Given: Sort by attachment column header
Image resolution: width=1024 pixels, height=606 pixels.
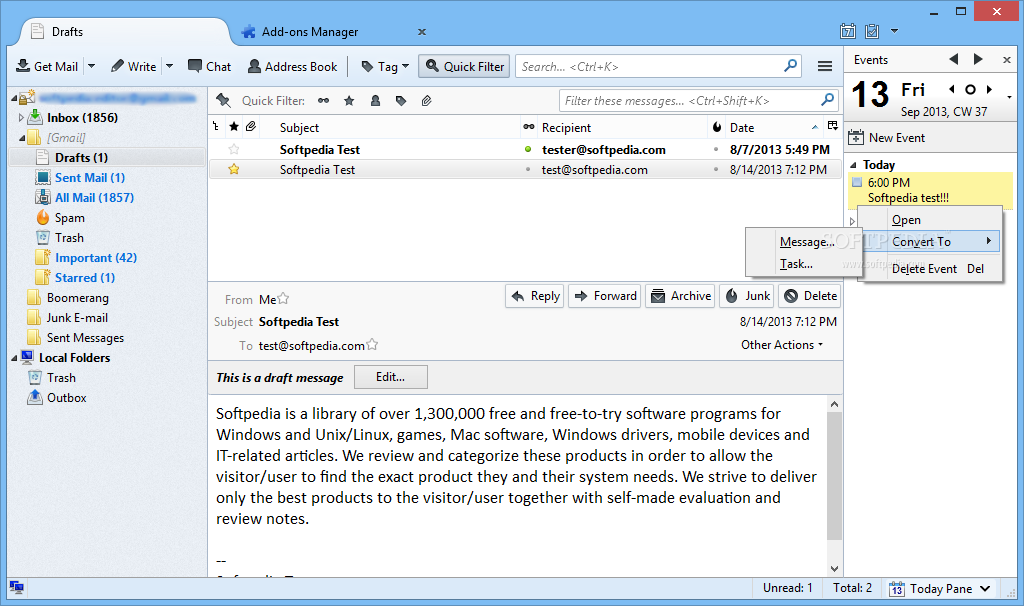Looking at the screenshot, I should [251, 127].
